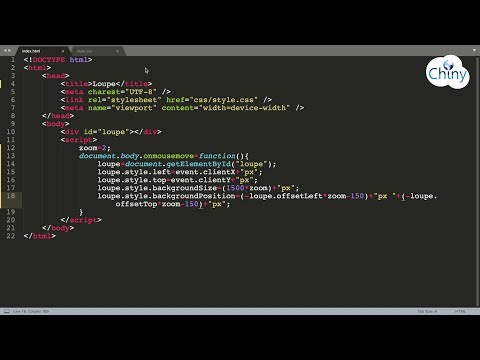Go to next tab using right arrow
The image size is (480, 360).
click(x=9, y=51)
